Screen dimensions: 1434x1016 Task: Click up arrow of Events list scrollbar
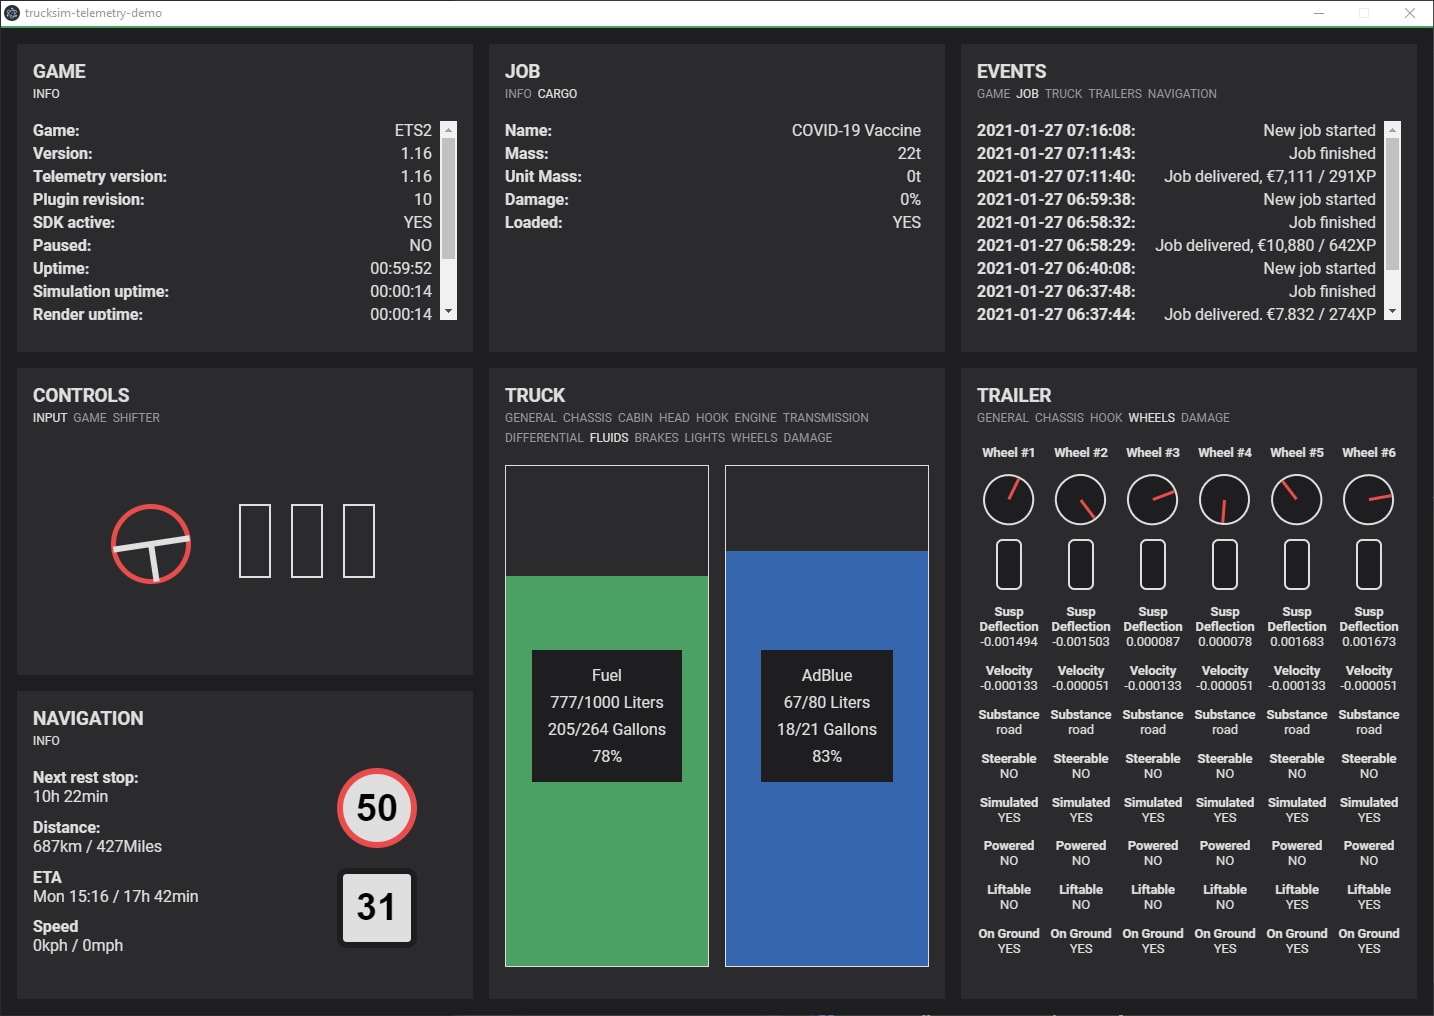pos(1393,130)
